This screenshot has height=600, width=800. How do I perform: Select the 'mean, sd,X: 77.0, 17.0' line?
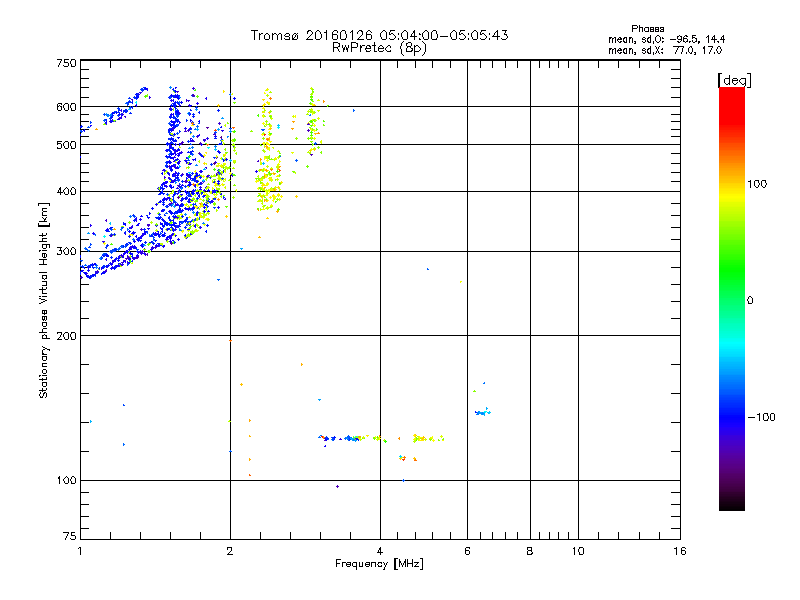665,50
